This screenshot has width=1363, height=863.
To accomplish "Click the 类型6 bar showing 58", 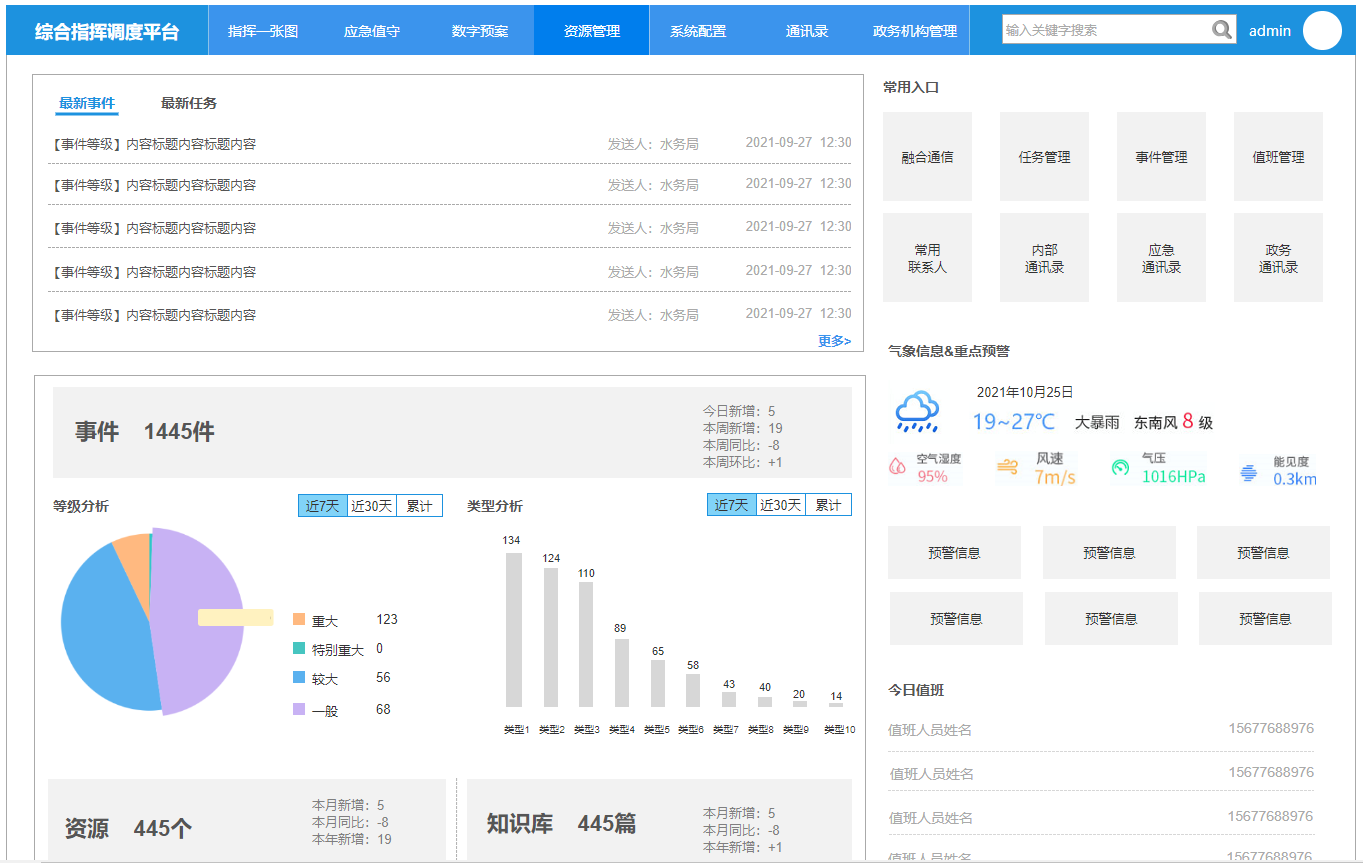I will pos(693,690).
